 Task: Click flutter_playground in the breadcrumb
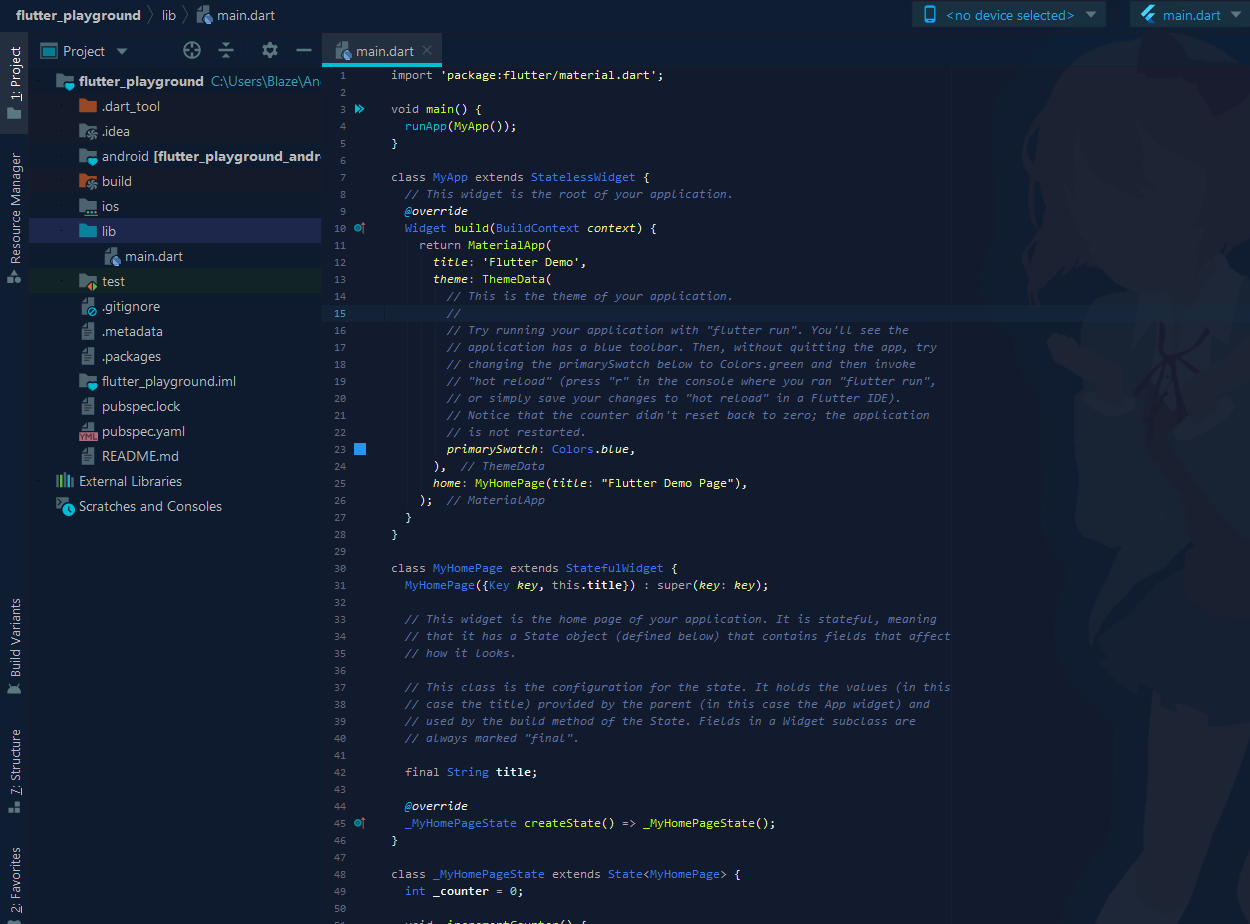[78, 15]
